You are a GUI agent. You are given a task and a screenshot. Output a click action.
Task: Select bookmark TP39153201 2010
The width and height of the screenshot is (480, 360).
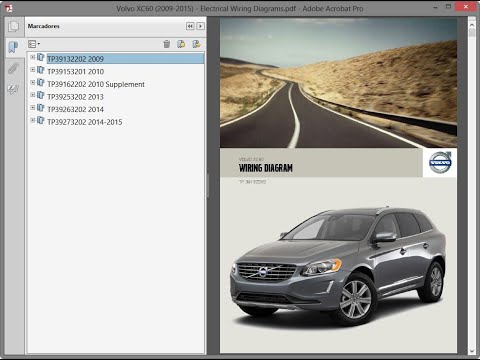pos(76,72)
